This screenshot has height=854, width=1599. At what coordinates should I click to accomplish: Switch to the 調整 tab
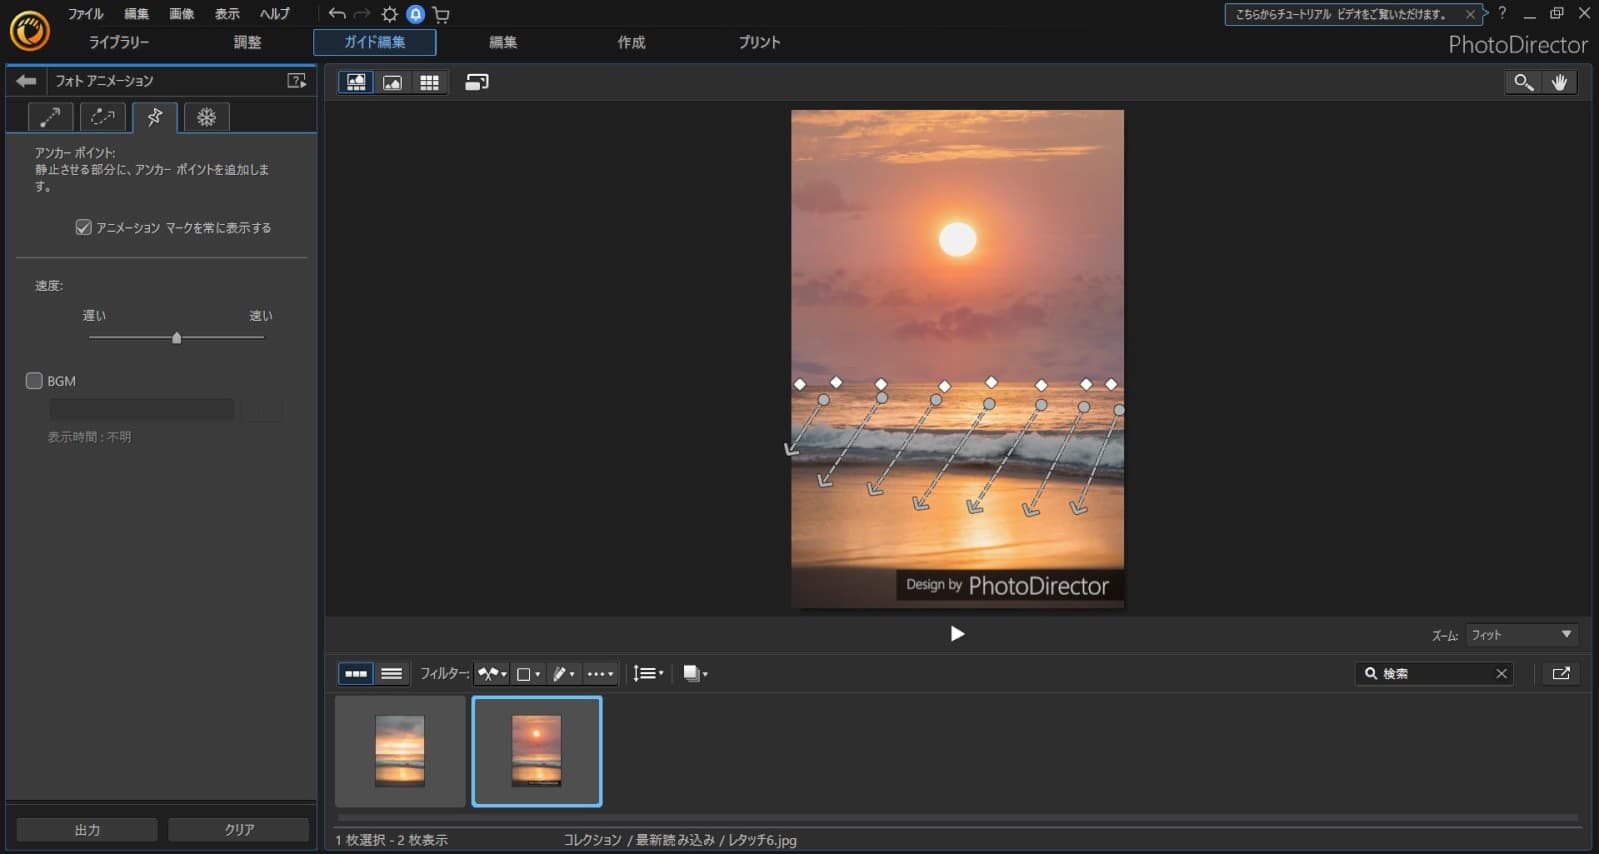pyautogui.click(x=247, y=42)
